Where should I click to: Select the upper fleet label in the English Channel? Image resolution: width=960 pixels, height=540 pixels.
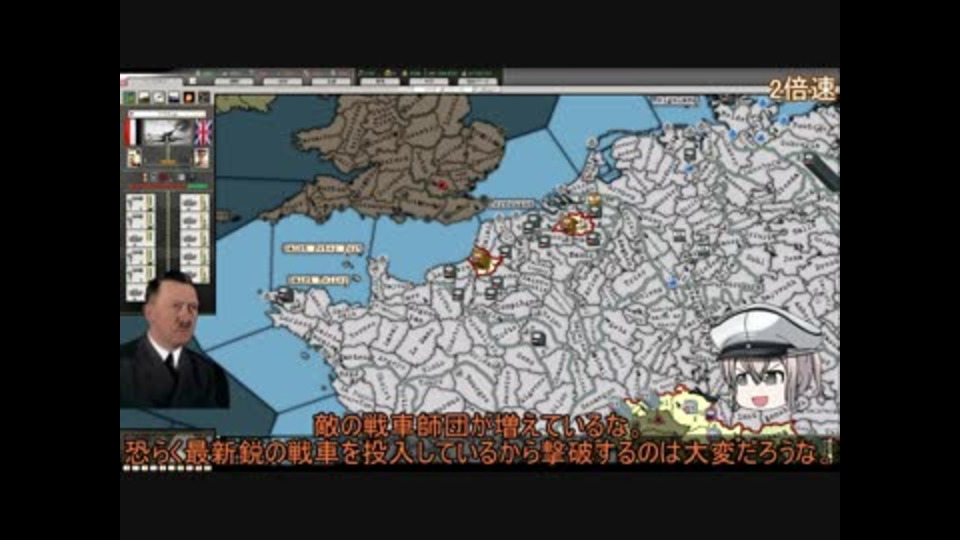(x=323, y=249)
